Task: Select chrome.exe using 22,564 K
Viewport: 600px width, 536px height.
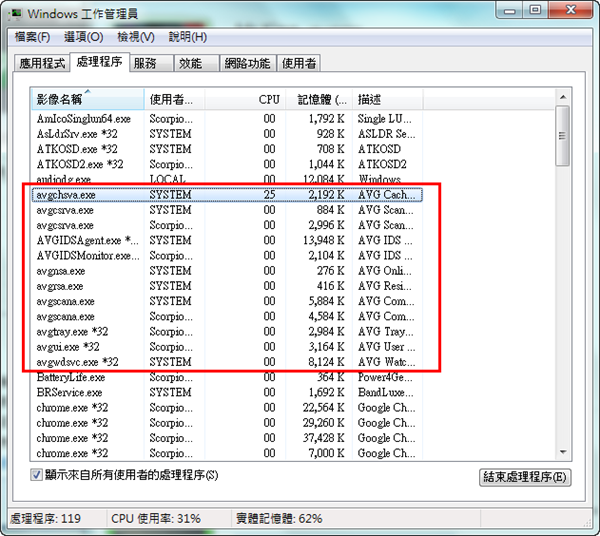Action: (x=227, y=407)
